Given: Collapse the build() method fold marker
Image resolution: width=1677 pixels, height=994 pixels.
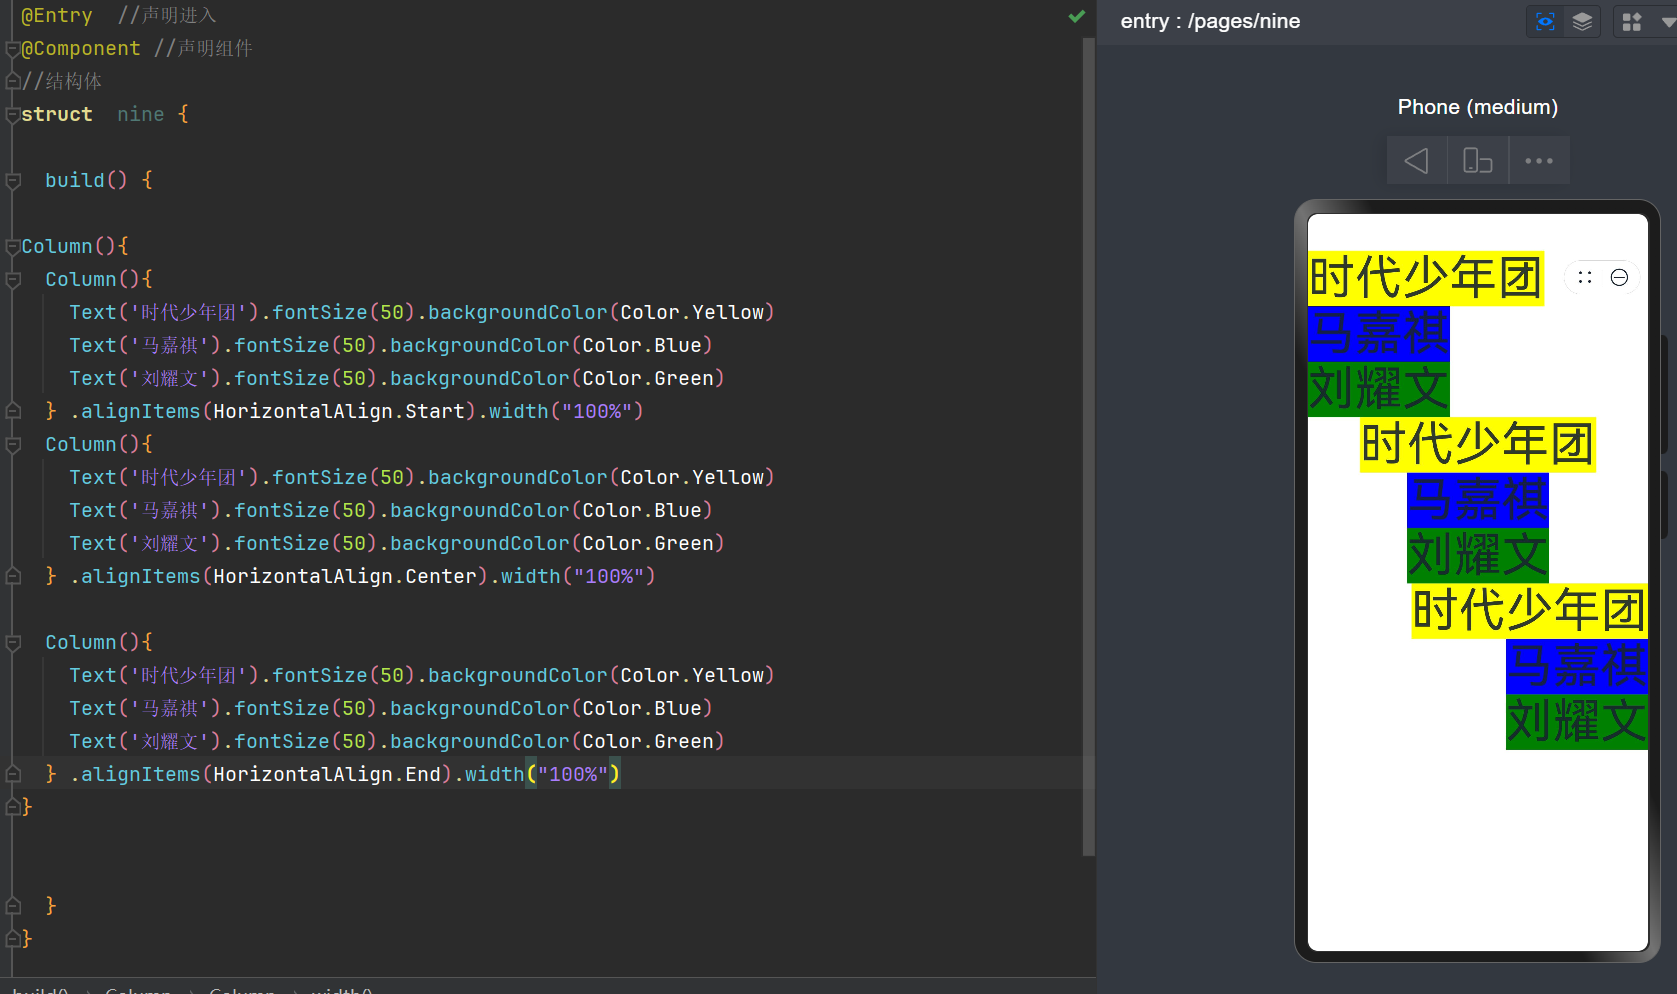Looking at the screenshot, I should click(13, 181).
